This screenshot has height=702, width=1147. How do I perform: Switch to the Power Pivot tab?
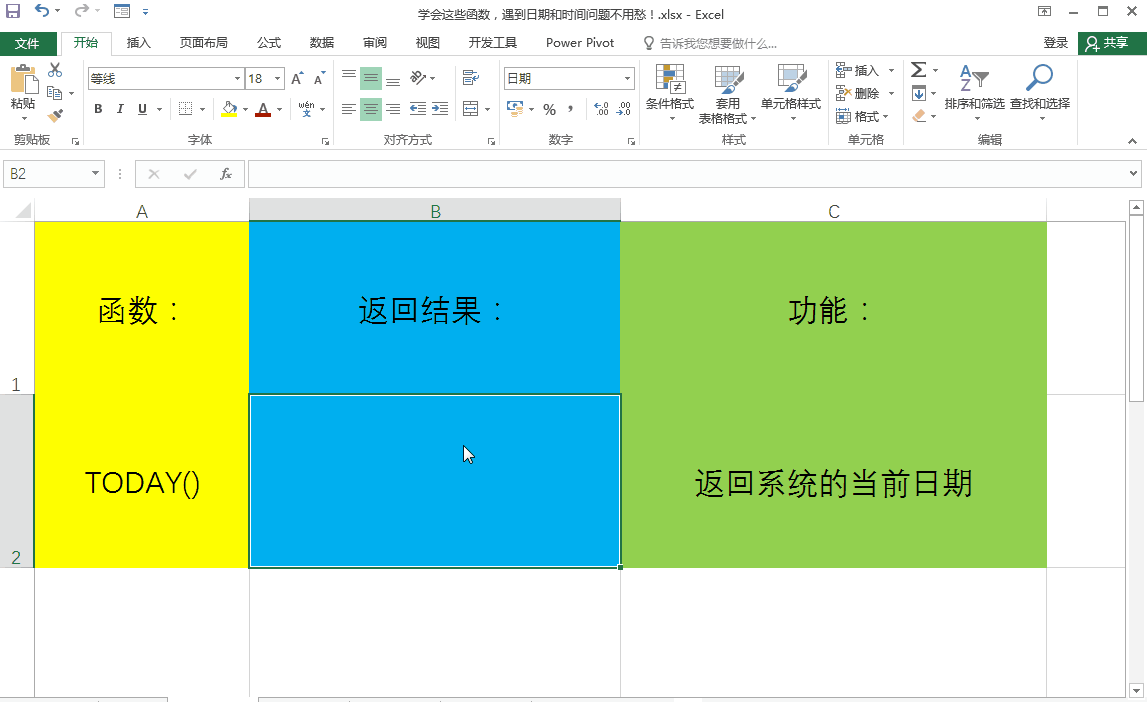coord(580,43)
